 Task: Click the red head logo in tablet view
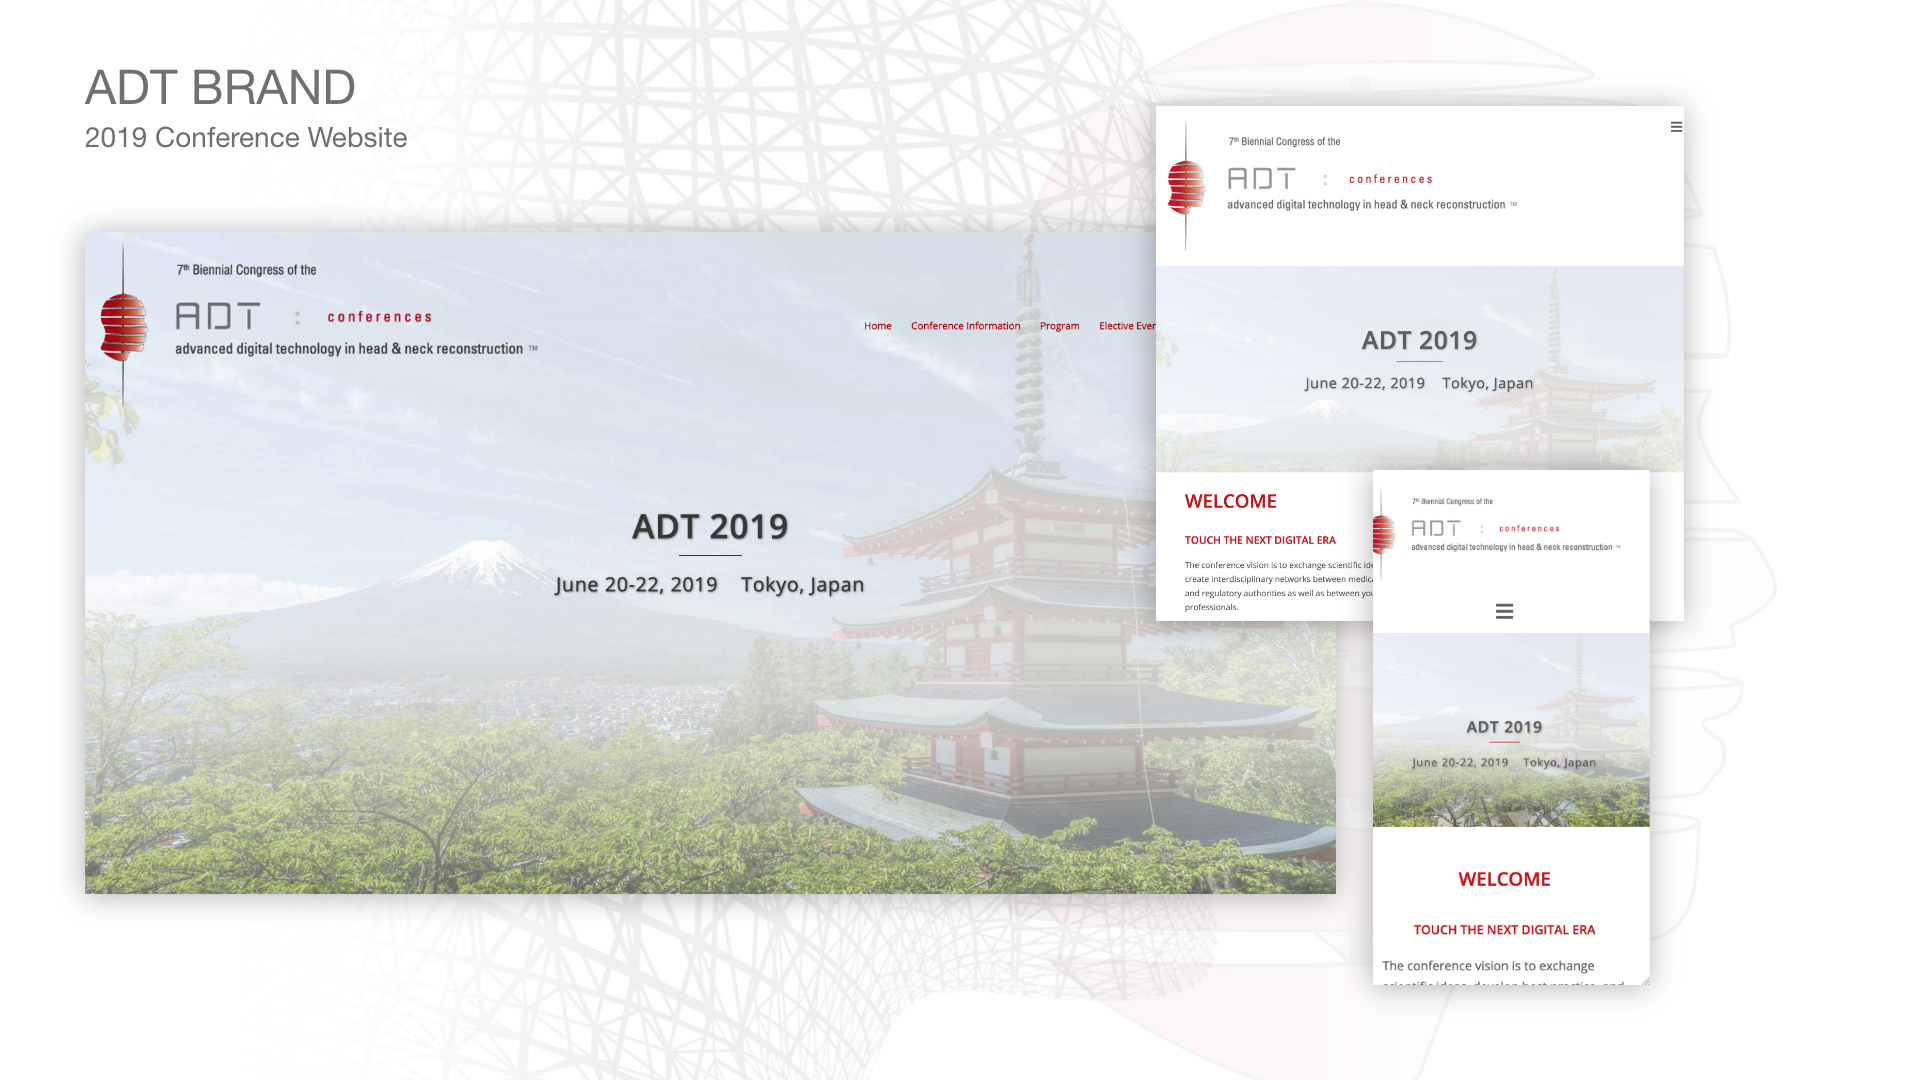[1187, 187]
